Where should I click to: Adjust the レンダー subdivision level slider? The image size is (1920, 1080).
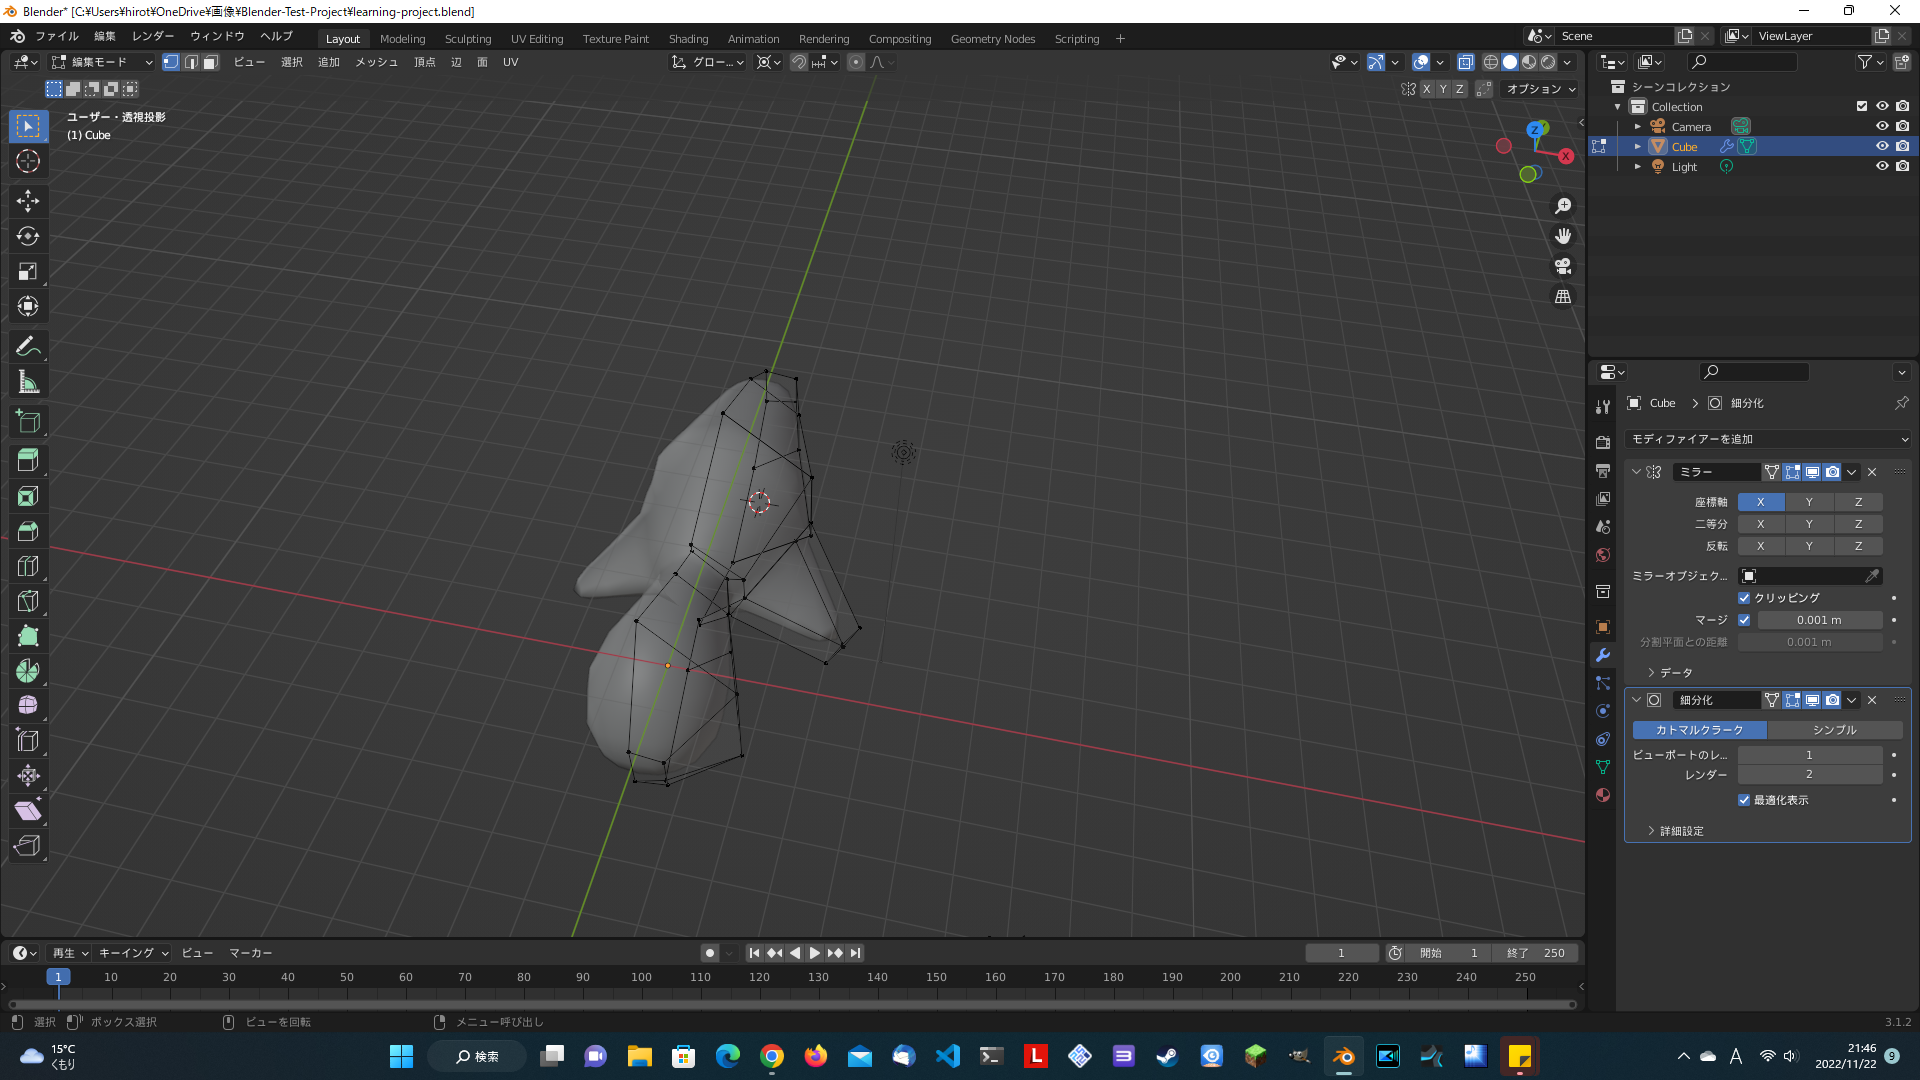click(x=1810, y=774)
